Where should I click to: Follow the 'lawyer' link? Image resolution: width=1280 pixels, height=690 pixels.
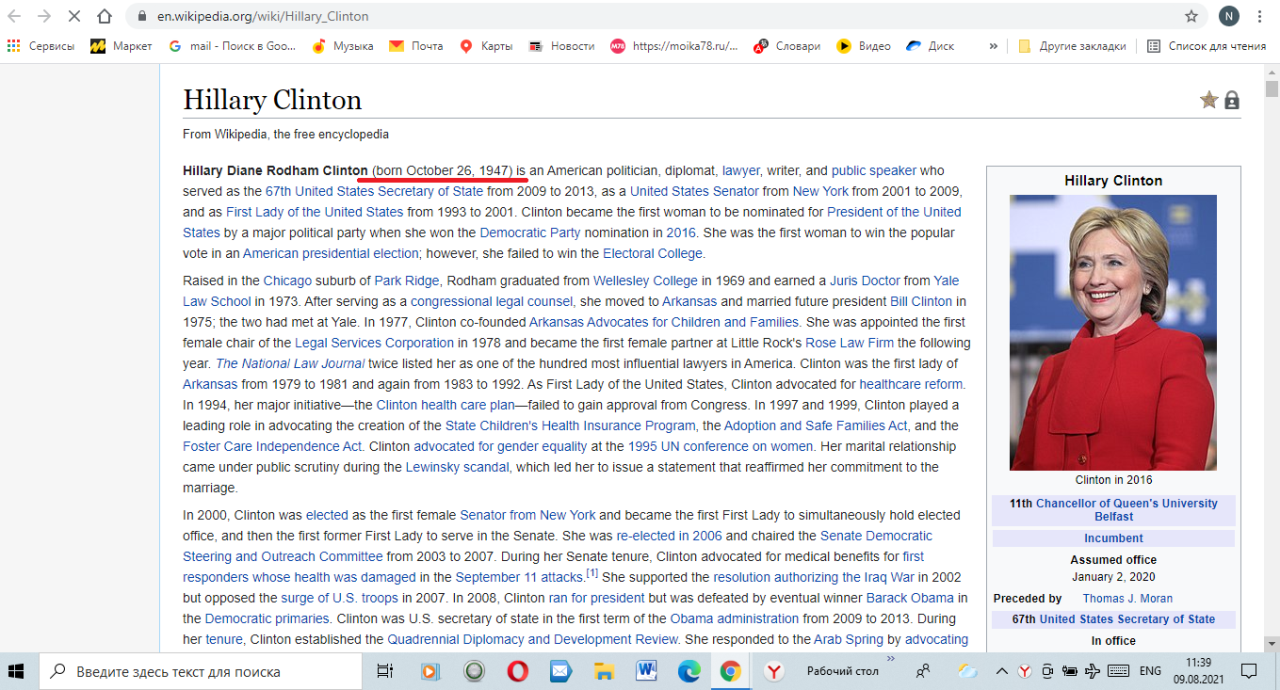(741, 171)
